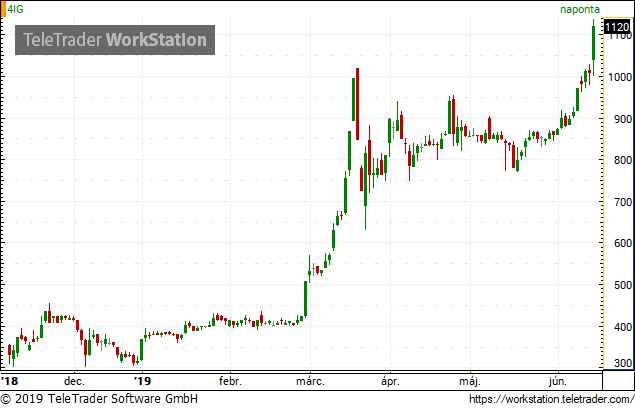Click the '18 year axis label
The height and width of the screenshot is (408, 635).
[10, 381]
